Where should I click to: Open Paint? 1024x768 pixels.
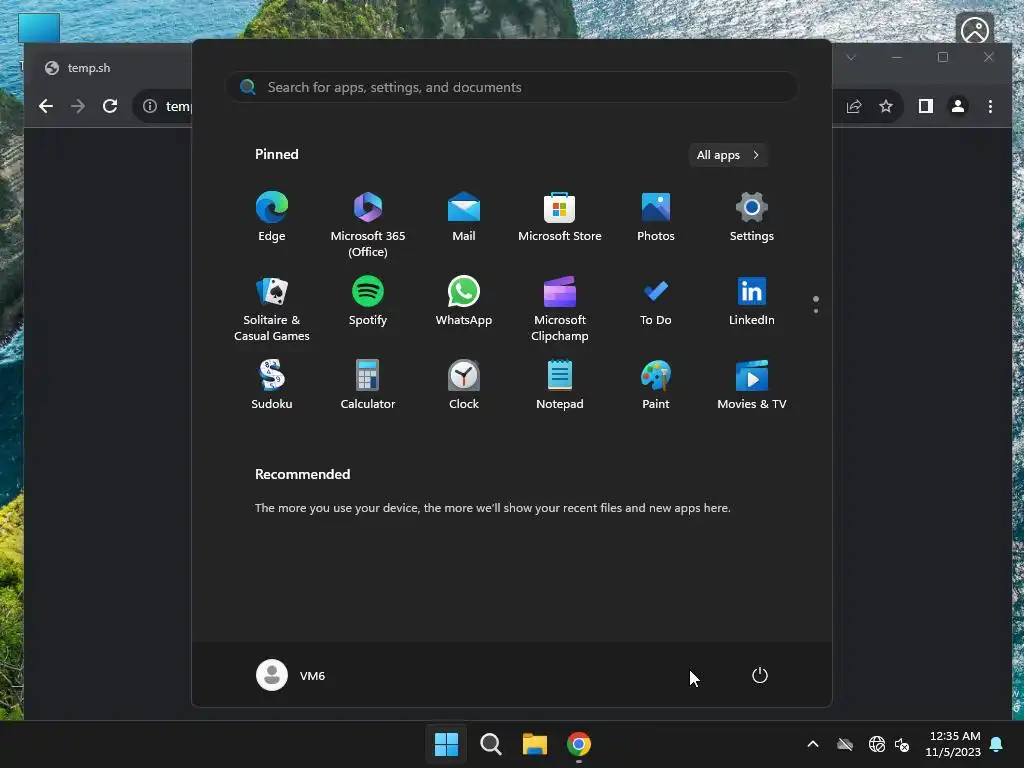click(656, 385)
